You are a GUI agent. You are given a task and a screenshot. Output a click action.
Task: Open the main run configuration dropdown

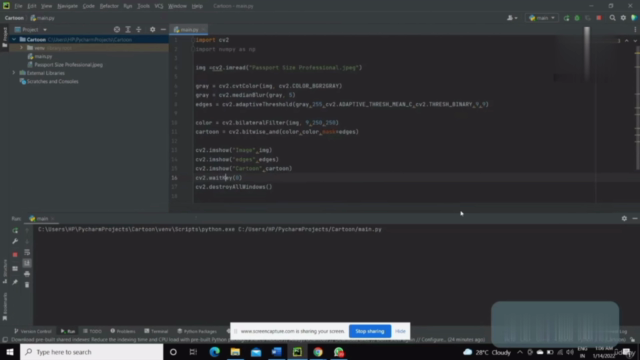click(x=542, y=18)
